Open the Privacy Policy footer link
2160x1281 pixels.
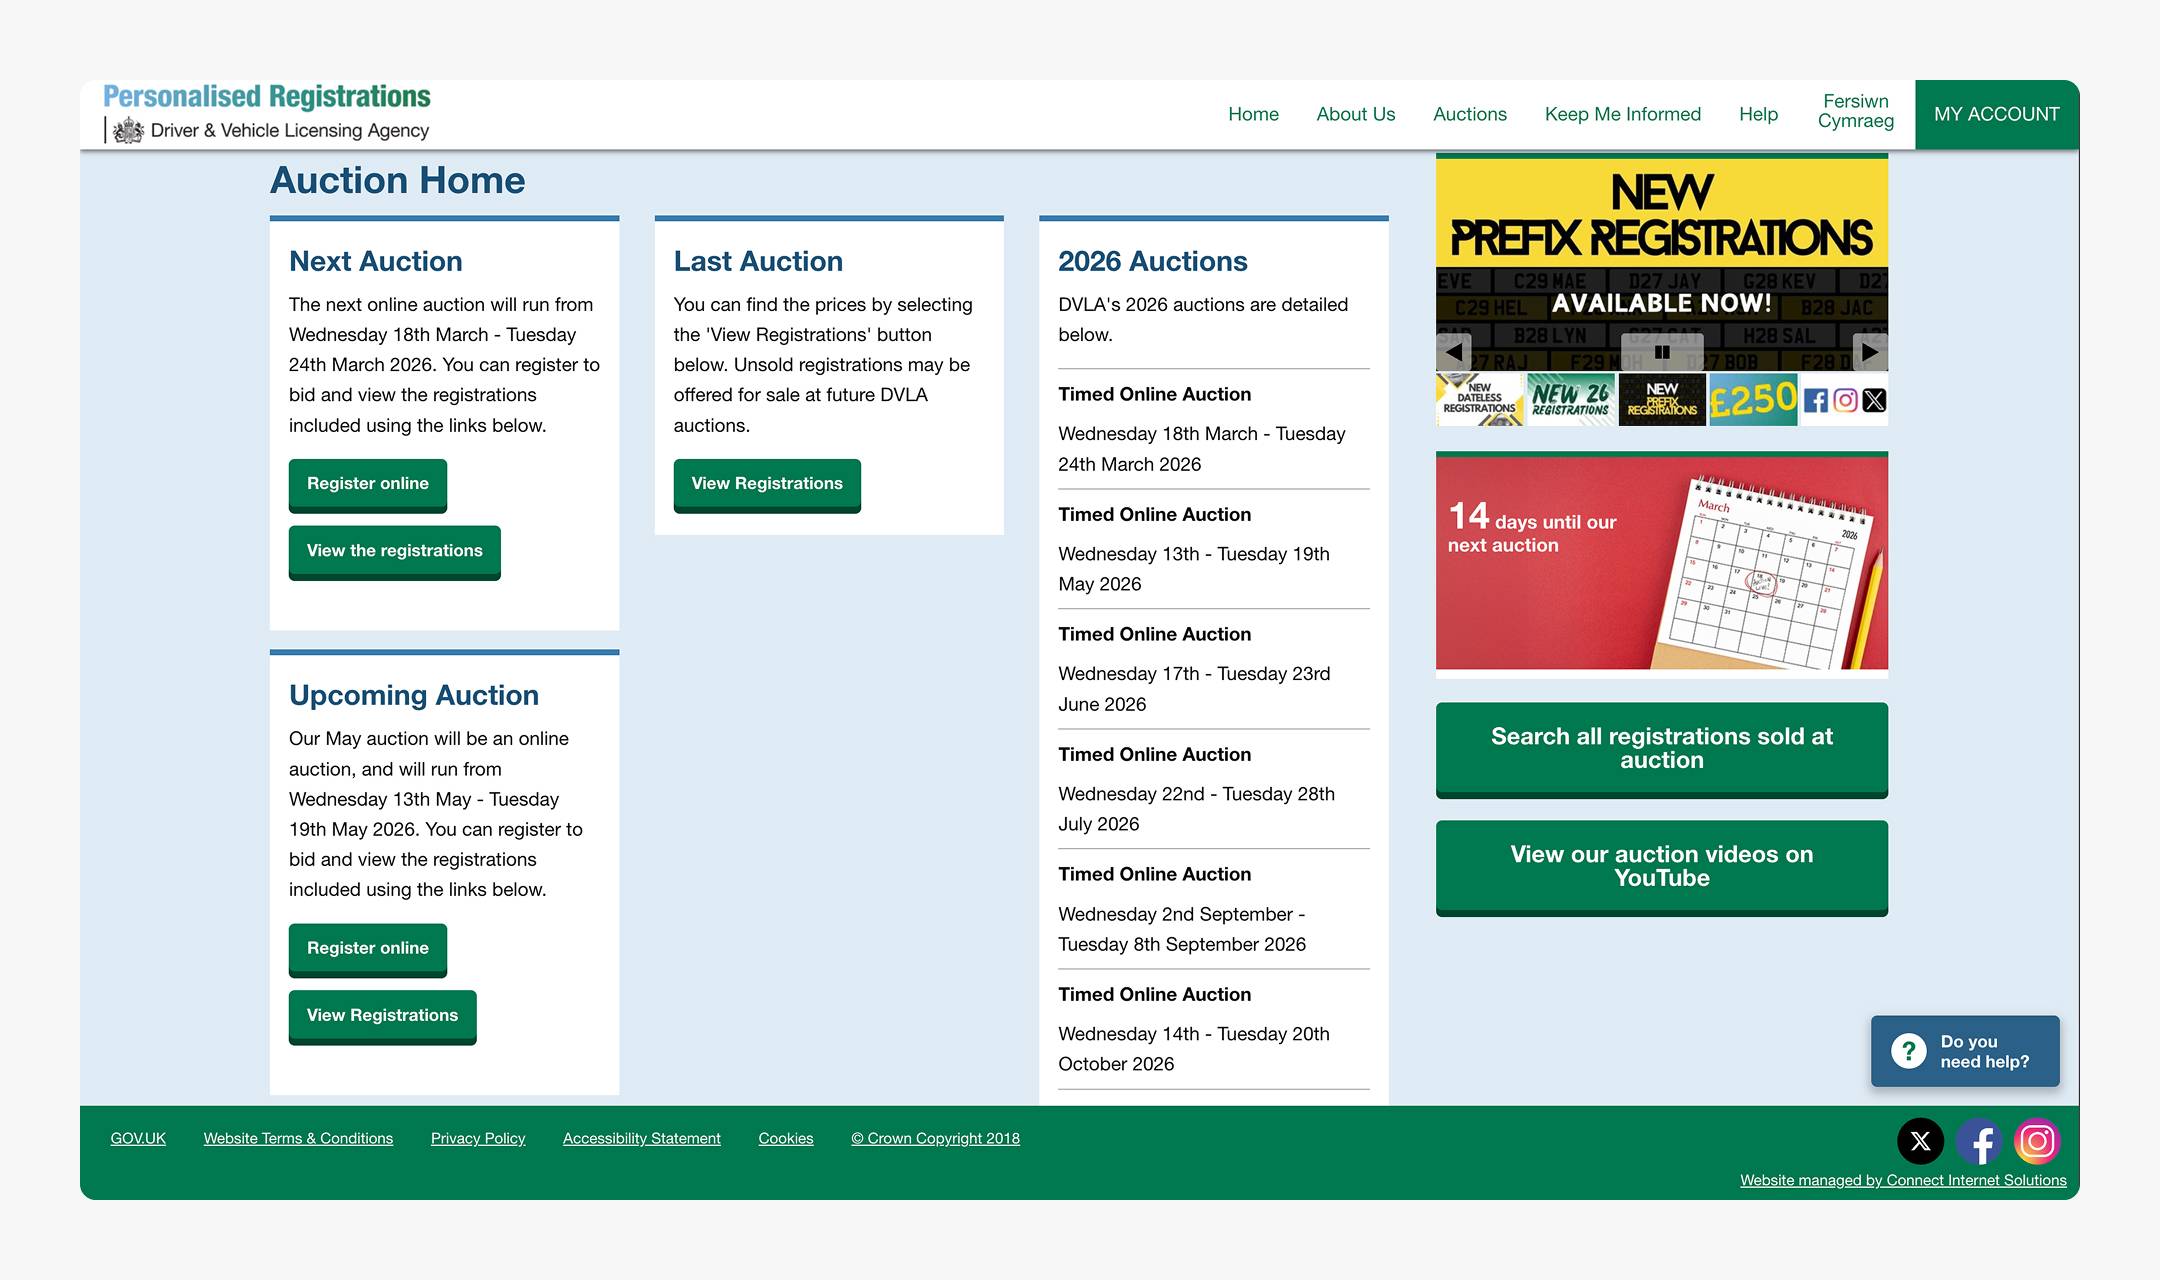(x=478, y=1138)
